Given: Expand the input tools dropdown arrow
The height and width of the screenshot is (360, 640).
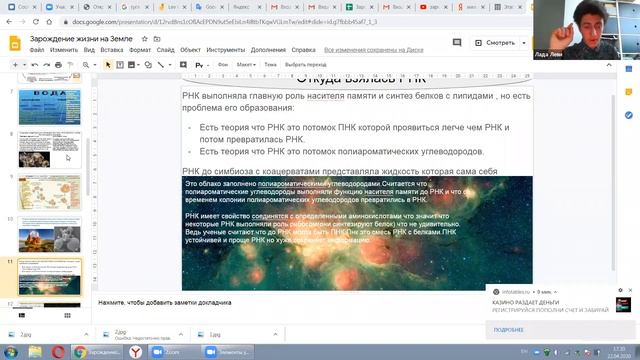Looking at the screenshot, I should (x=208, y=65).
